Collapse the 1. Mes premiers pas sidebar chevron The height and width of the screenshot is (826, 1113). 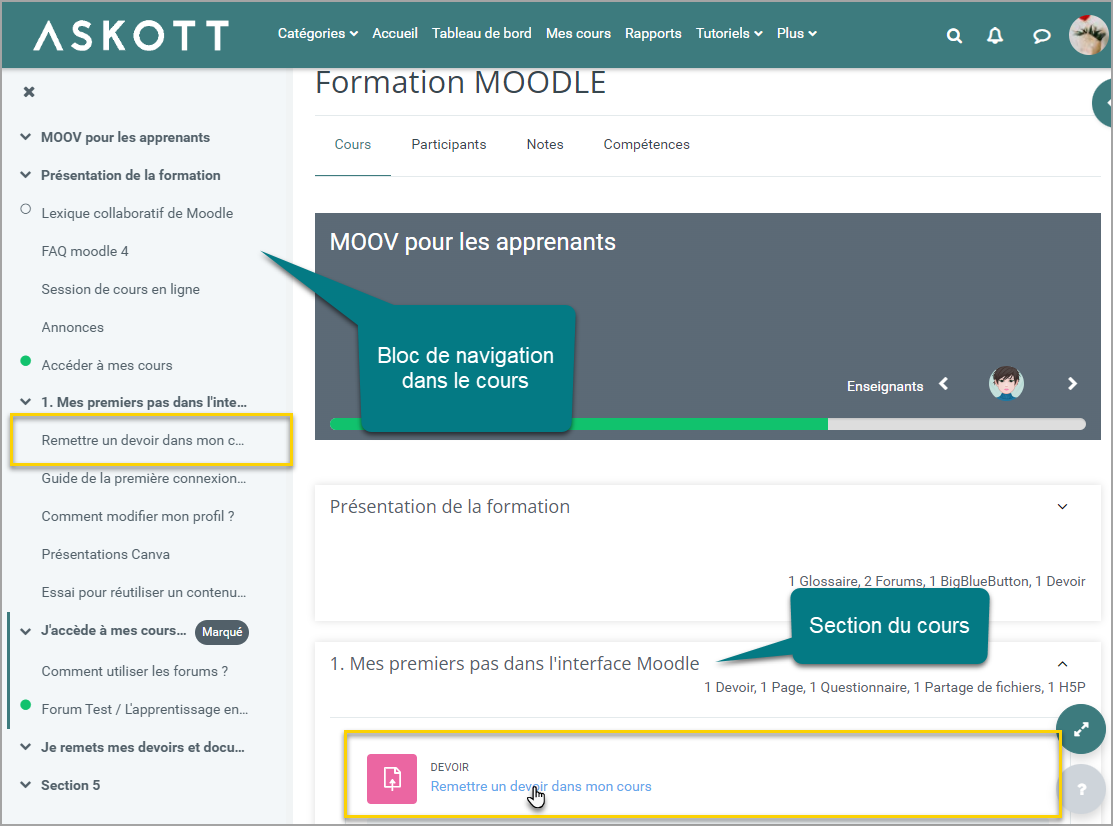pyautogui.click(x=26, y=402)
